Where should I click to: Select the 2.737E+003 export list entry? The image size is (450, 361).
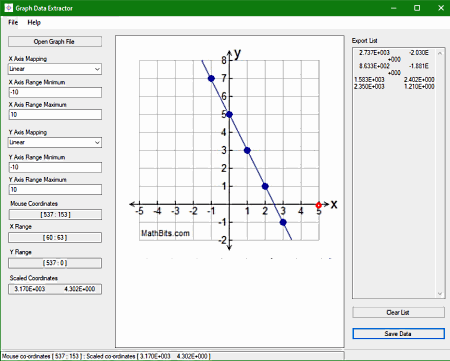pyautogui.click(x=394, y=56)
